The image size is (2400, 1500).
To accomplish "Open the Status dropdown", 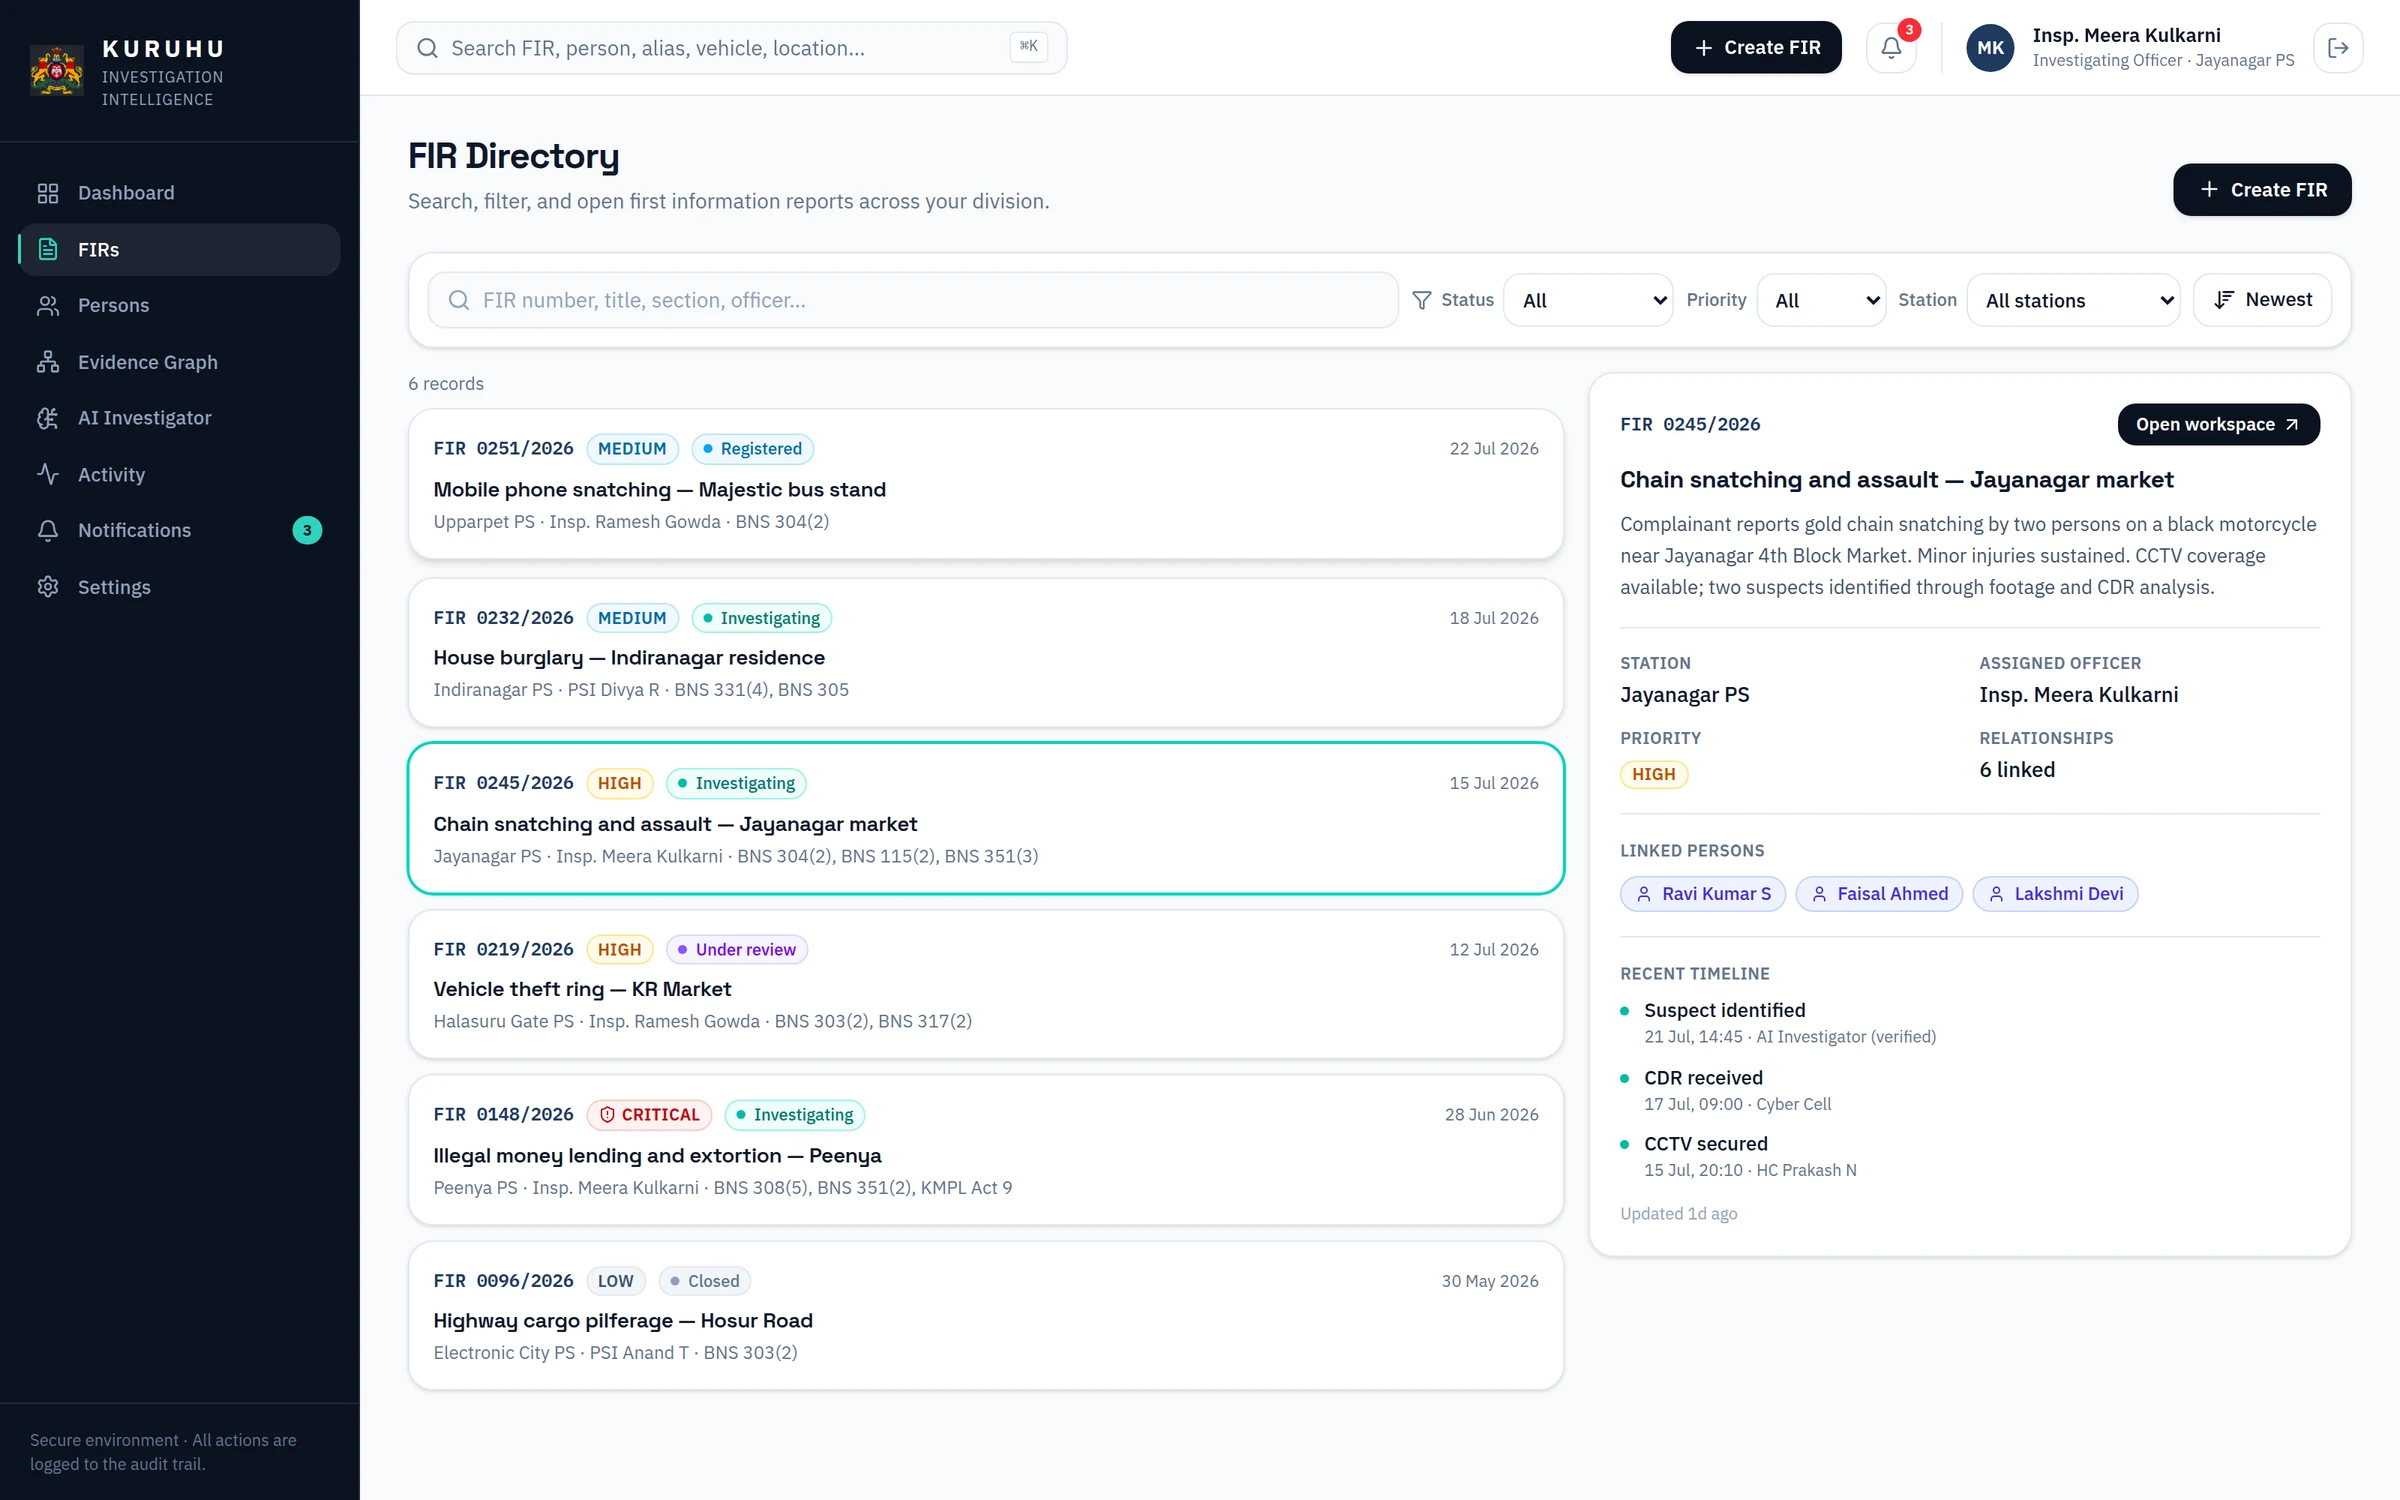I will point(1588,300).
